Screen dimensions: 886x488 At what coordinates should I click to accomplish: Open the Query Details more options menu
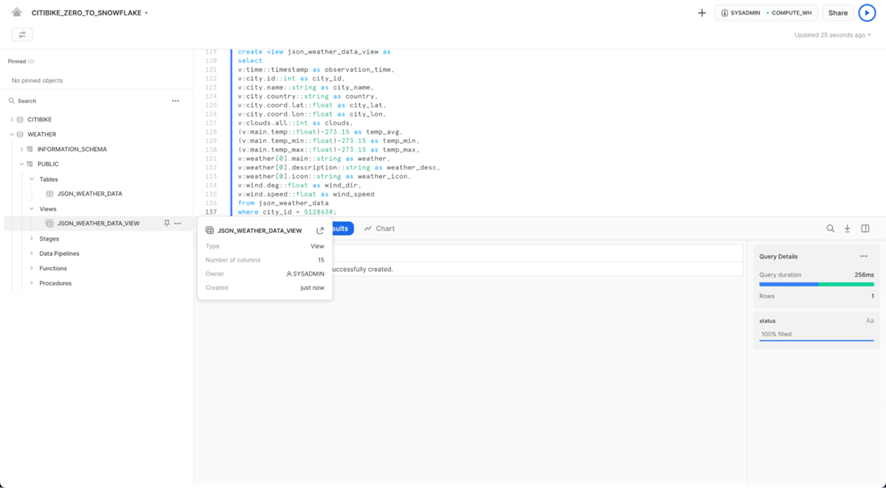tap(864, 257)
